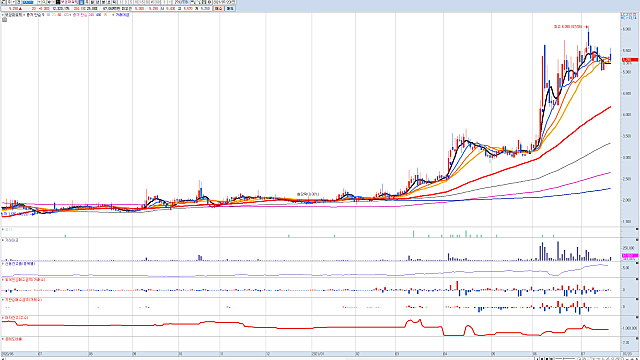Image resolution: width=640 pixels, height=360 pixels.
Task: Close the volume panel via its right-edge square
Action: tap(637, 240)
